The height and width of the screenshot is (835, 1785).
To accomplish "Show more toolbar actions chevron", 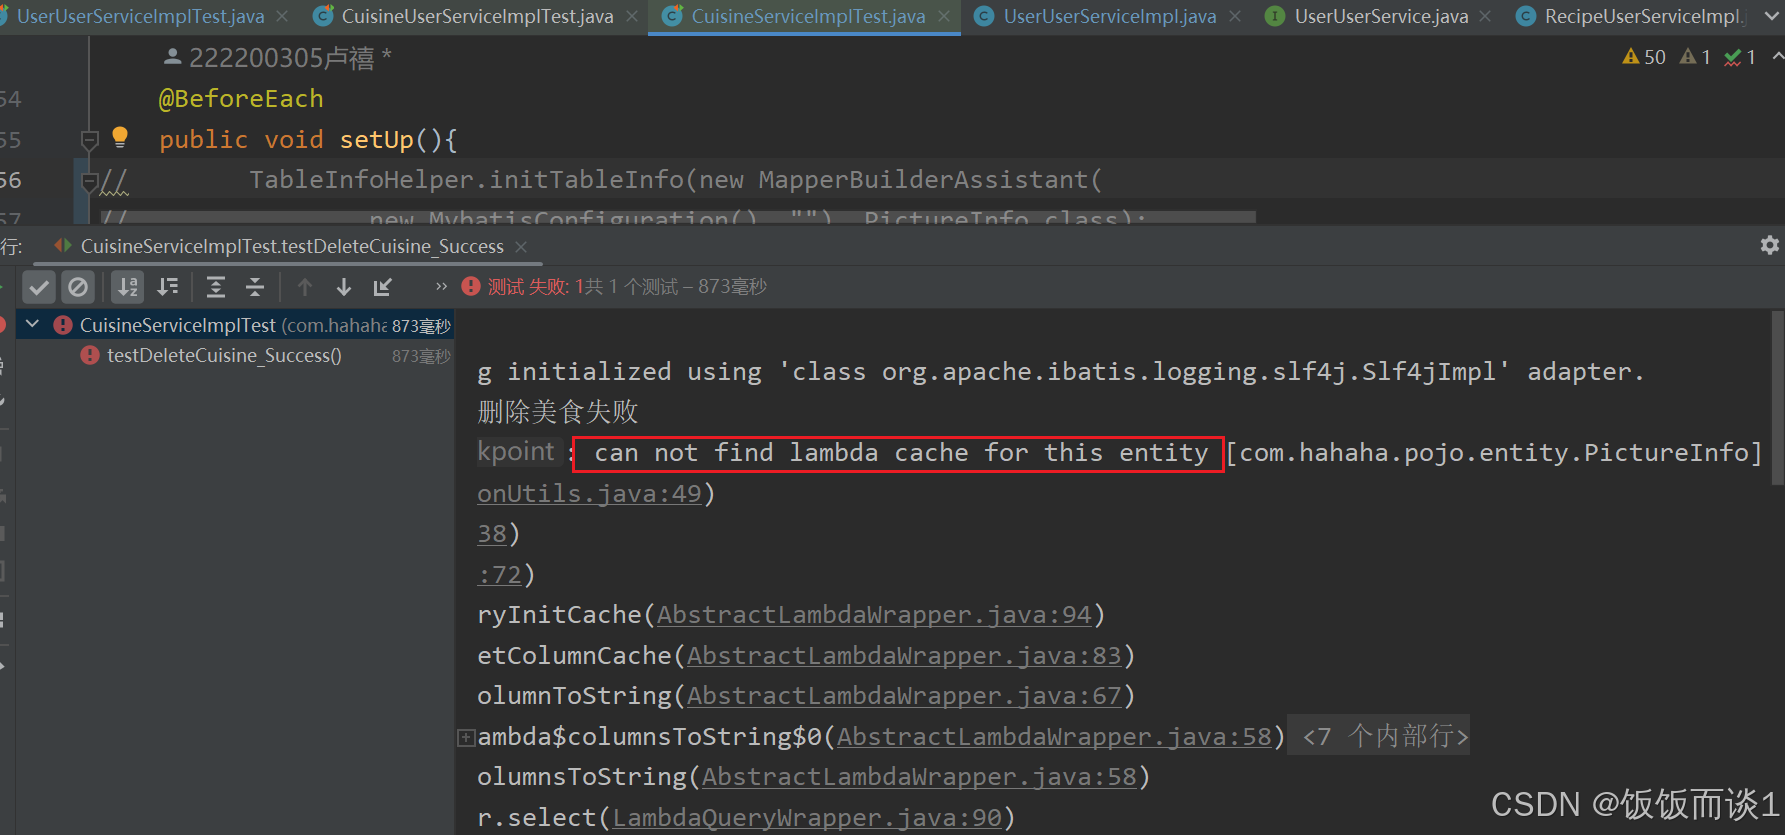I will [441, 287].
